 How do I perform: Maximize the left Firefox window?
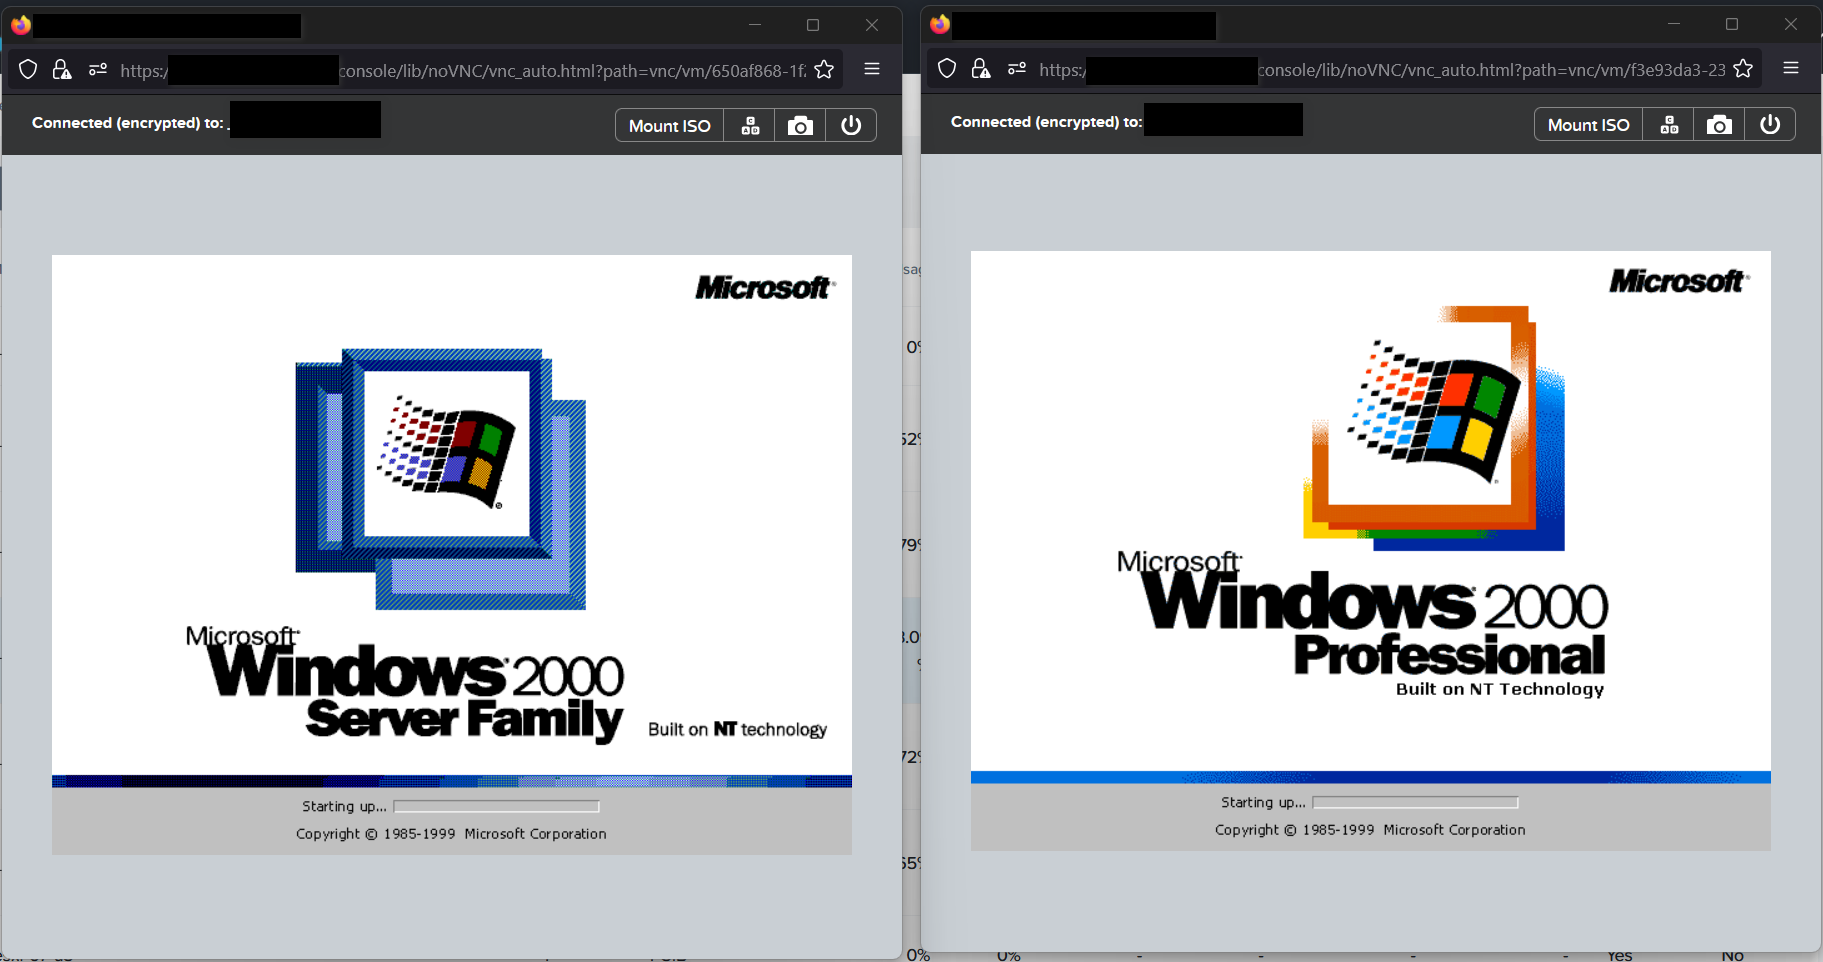(813, 25)
